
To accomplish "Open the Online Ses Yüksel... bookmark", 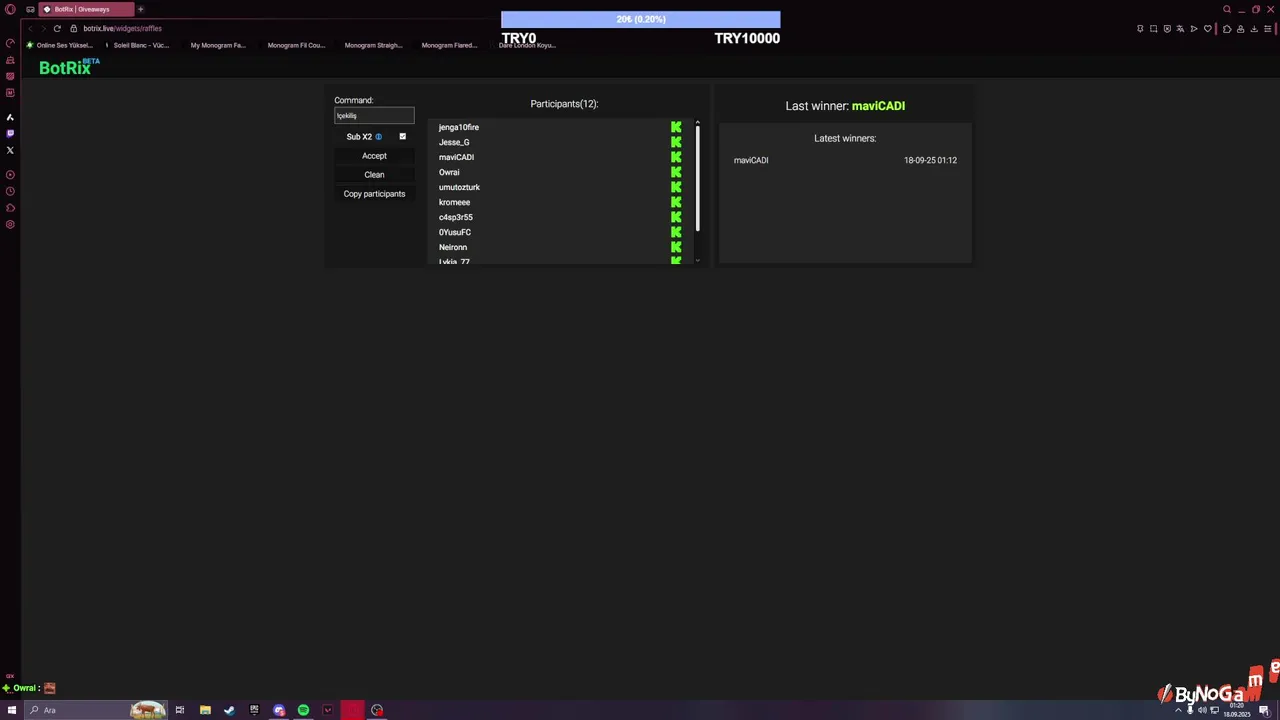I will click(x=60, y=45).
